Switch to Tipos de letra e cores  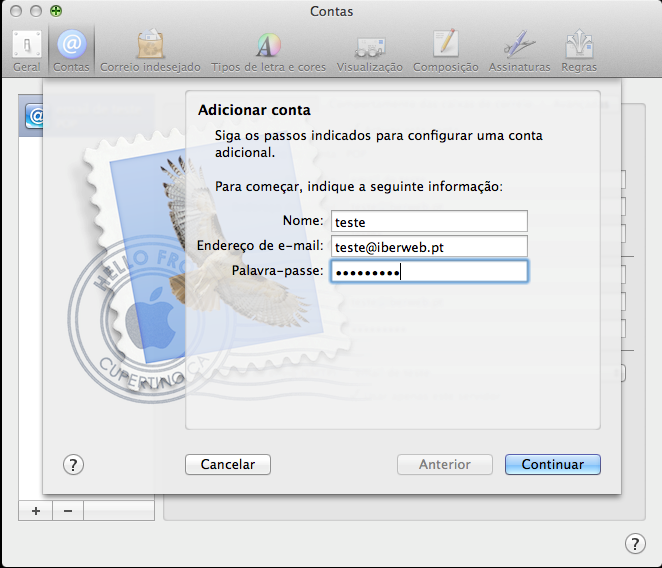click(267, 50)
